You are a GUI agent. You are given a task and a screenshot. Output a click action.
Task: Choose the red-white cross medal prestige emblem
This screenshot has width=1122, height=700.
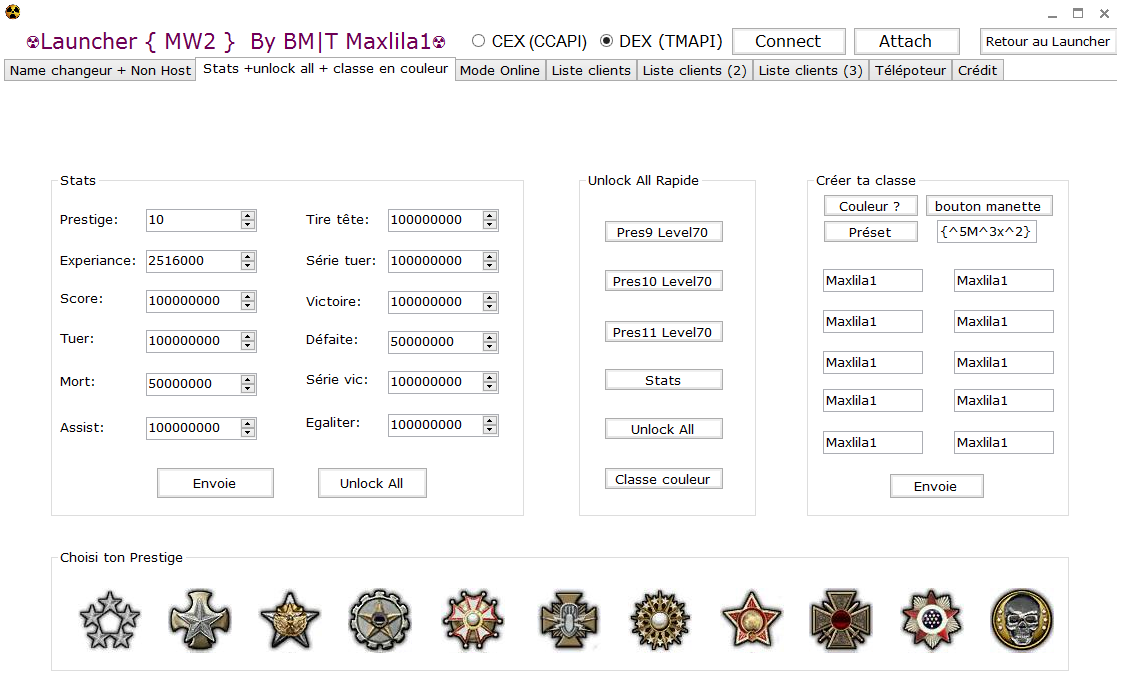(x=473, y=620)
